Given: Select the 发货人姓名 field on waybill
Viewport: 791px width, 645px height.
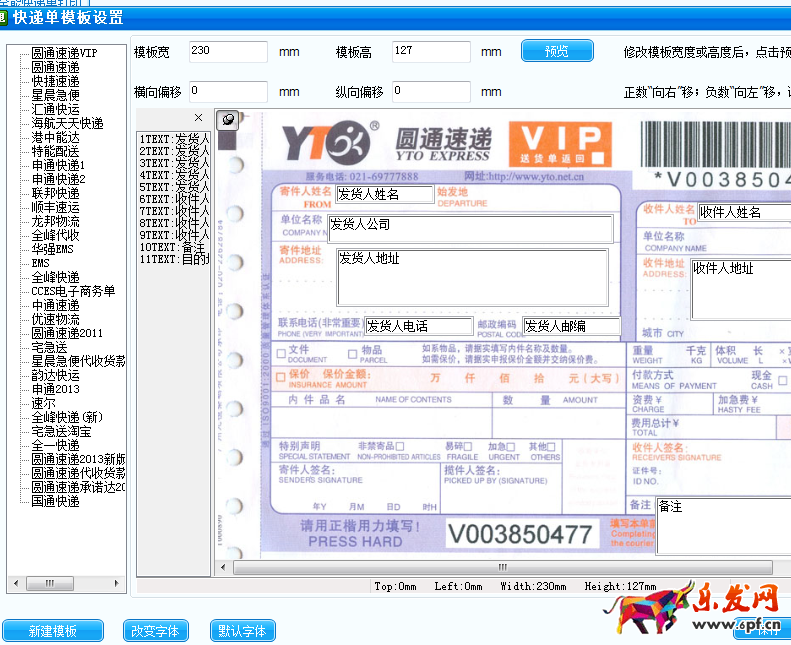Looking at the screenshot, I should (x=384, y=194).
